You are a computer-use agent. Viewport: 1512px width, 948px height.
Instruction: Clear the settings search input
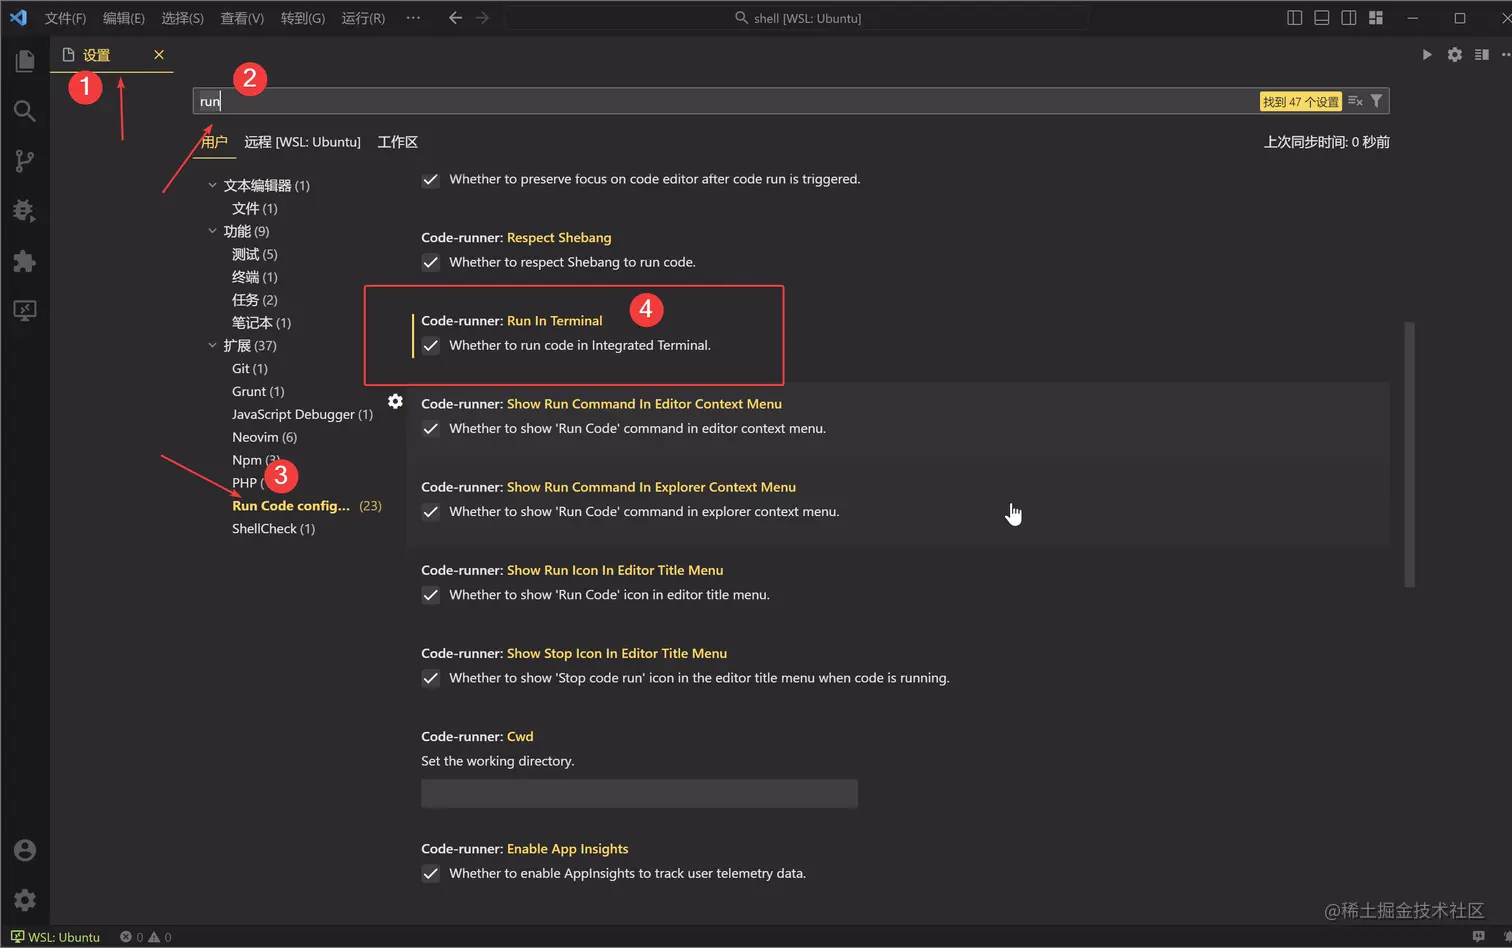point(1355,101)
